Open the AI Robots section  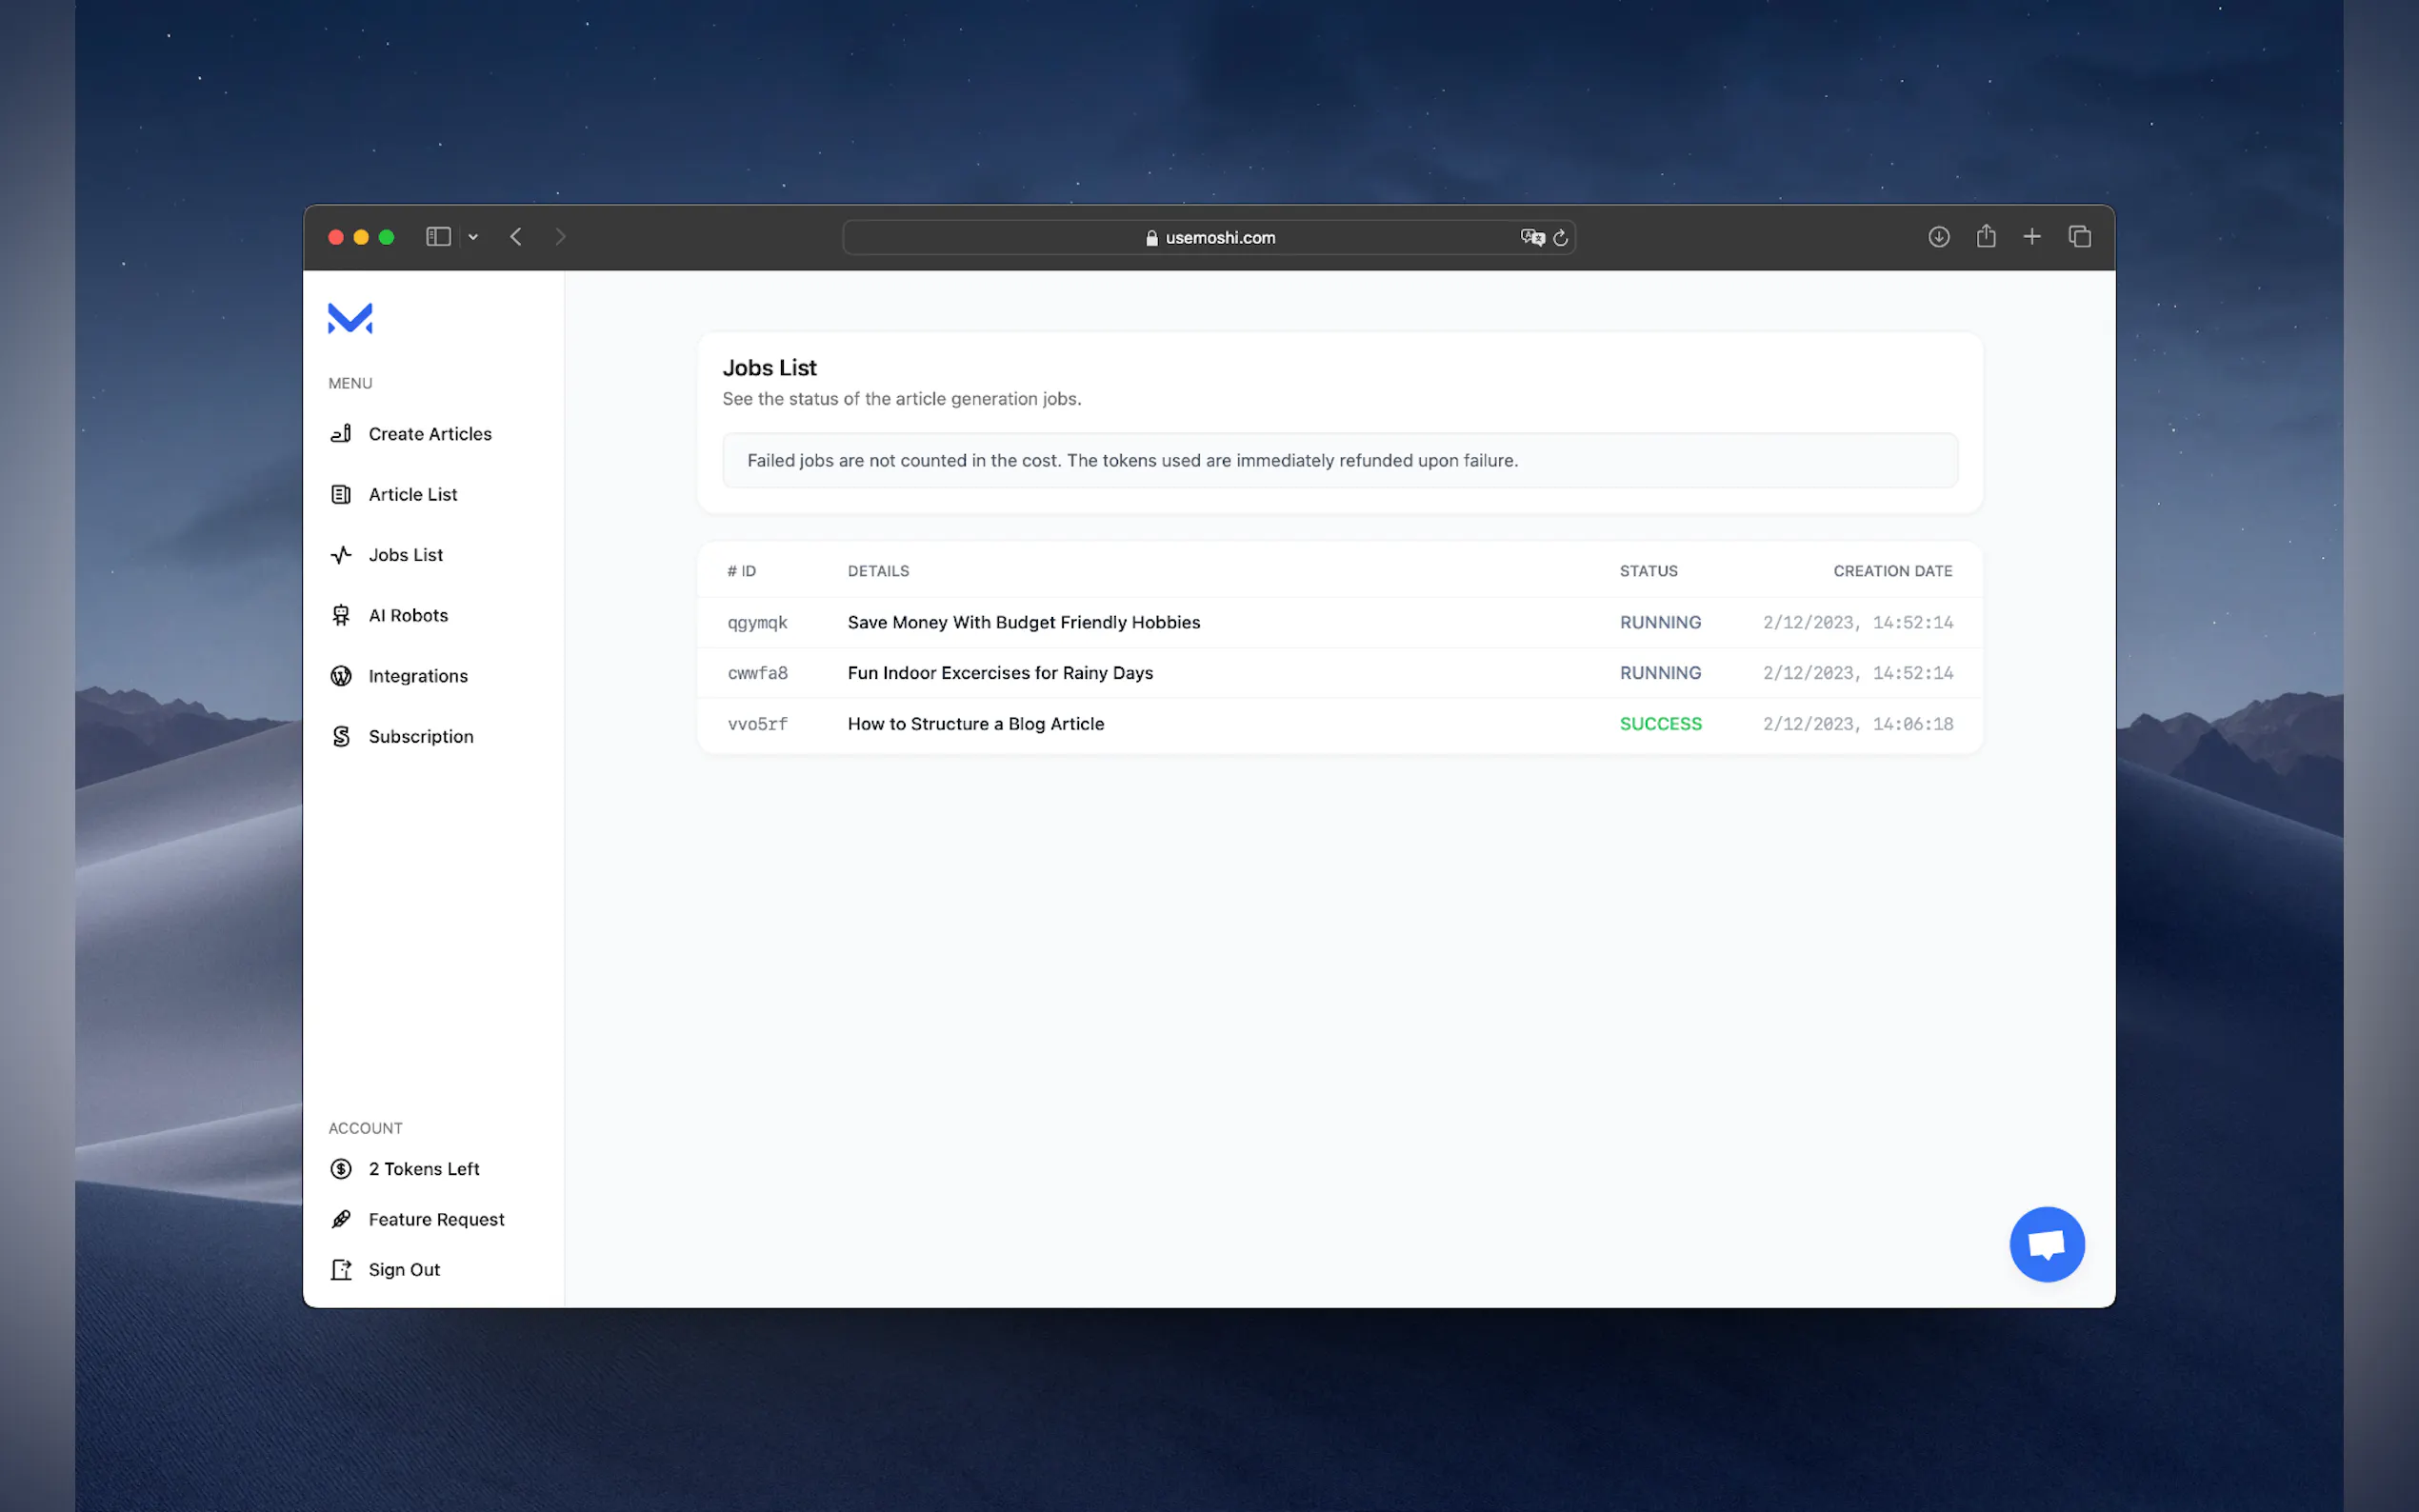coord(407,615)
